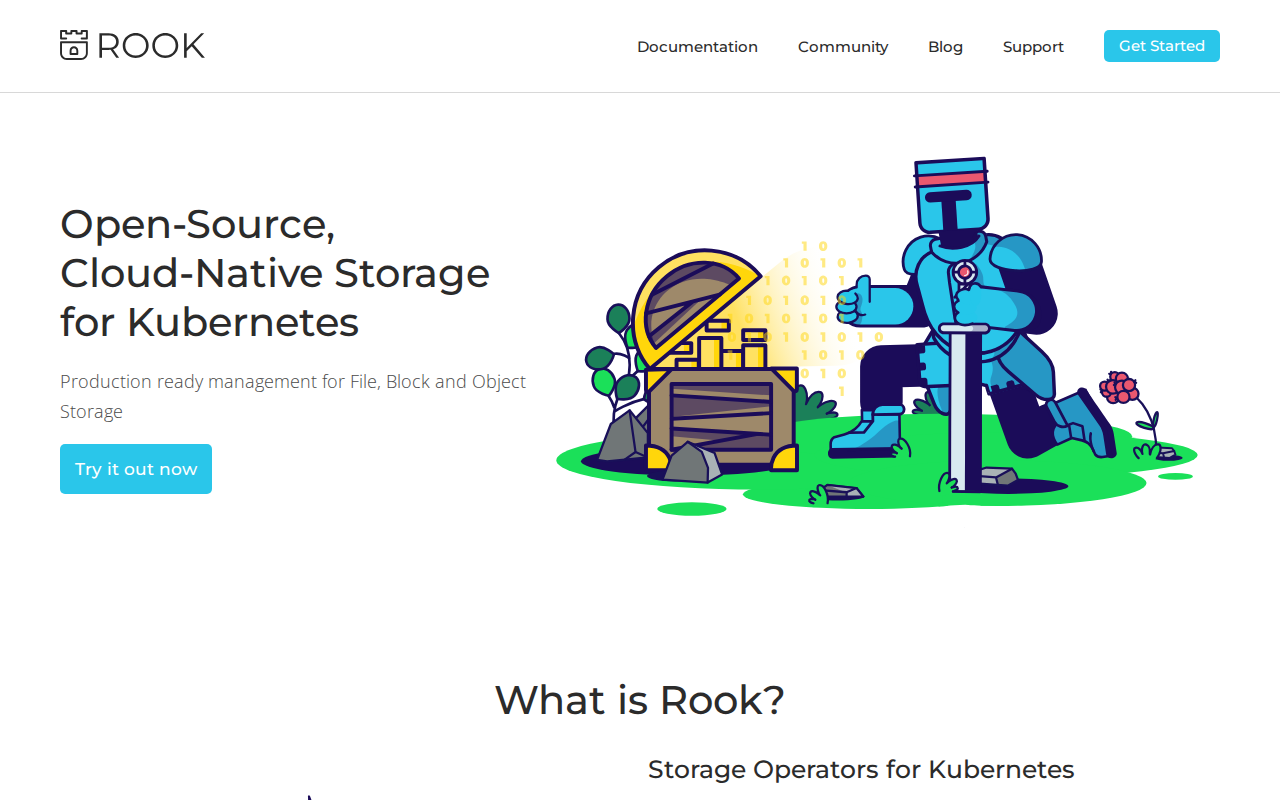
Task: Click the knight's thumbs-up hand
Action: click(x=855, y=300)
